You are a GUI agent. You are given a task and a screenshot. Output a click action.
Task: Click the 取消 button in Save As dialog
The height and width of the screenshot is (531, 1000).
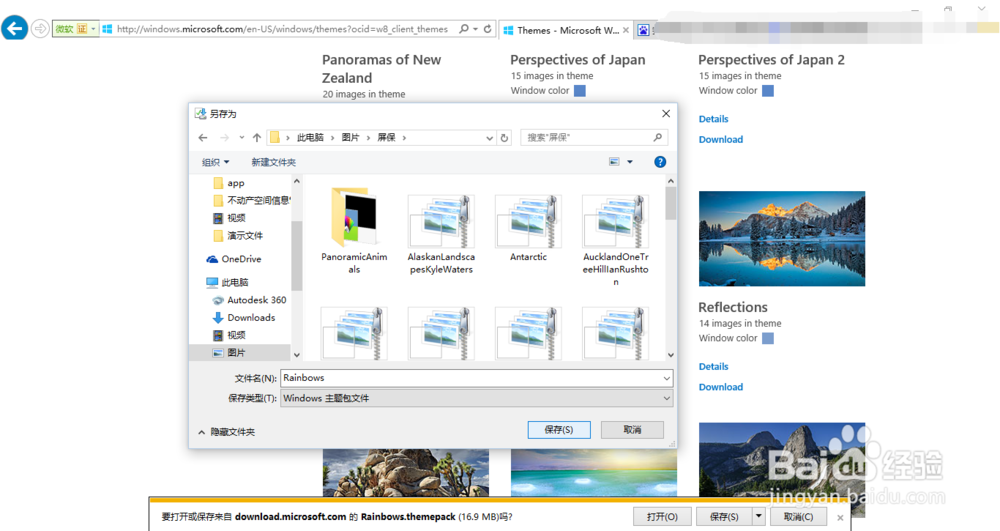point(632,430)
